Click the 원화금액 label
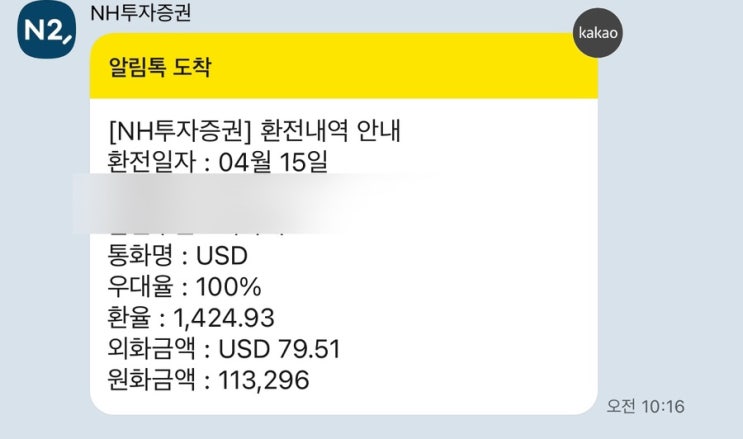This screenshot has height=439, width=743. (x=152, y=381)
